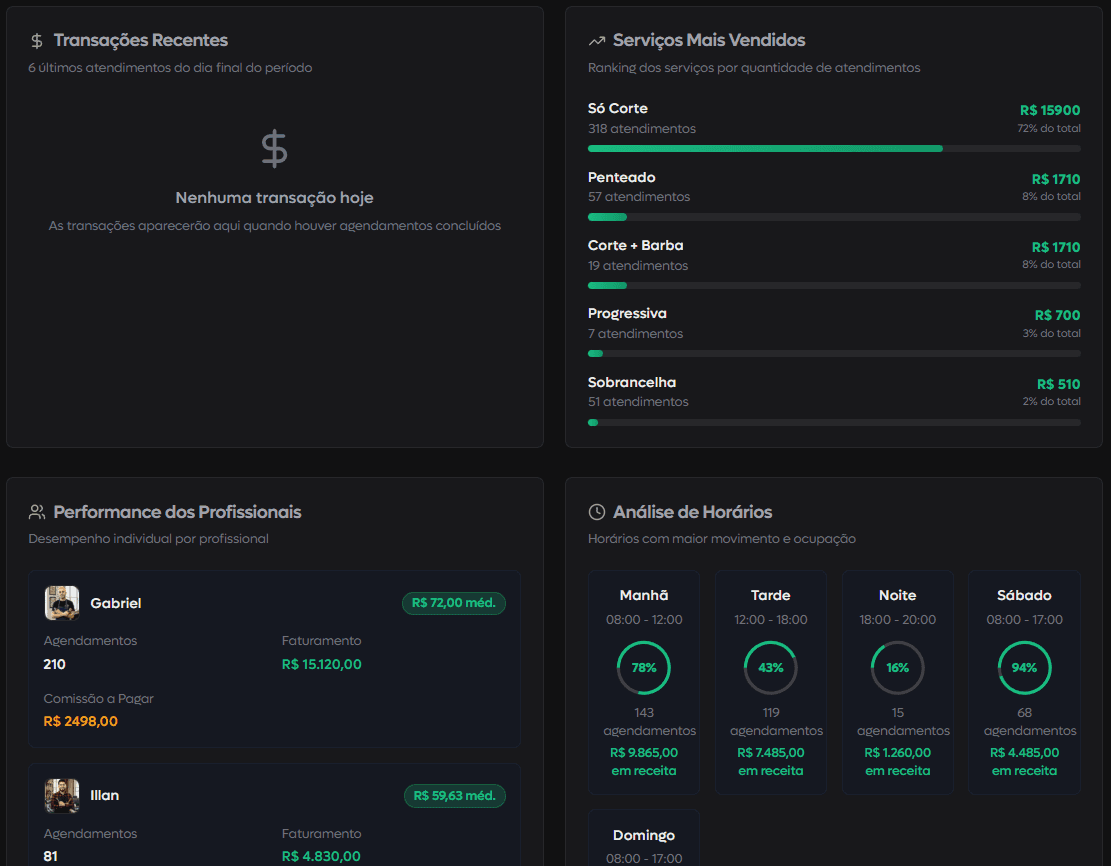
Task: Click the Penteado progress bar
Action: pyautogui.click(x=834, y=217)
